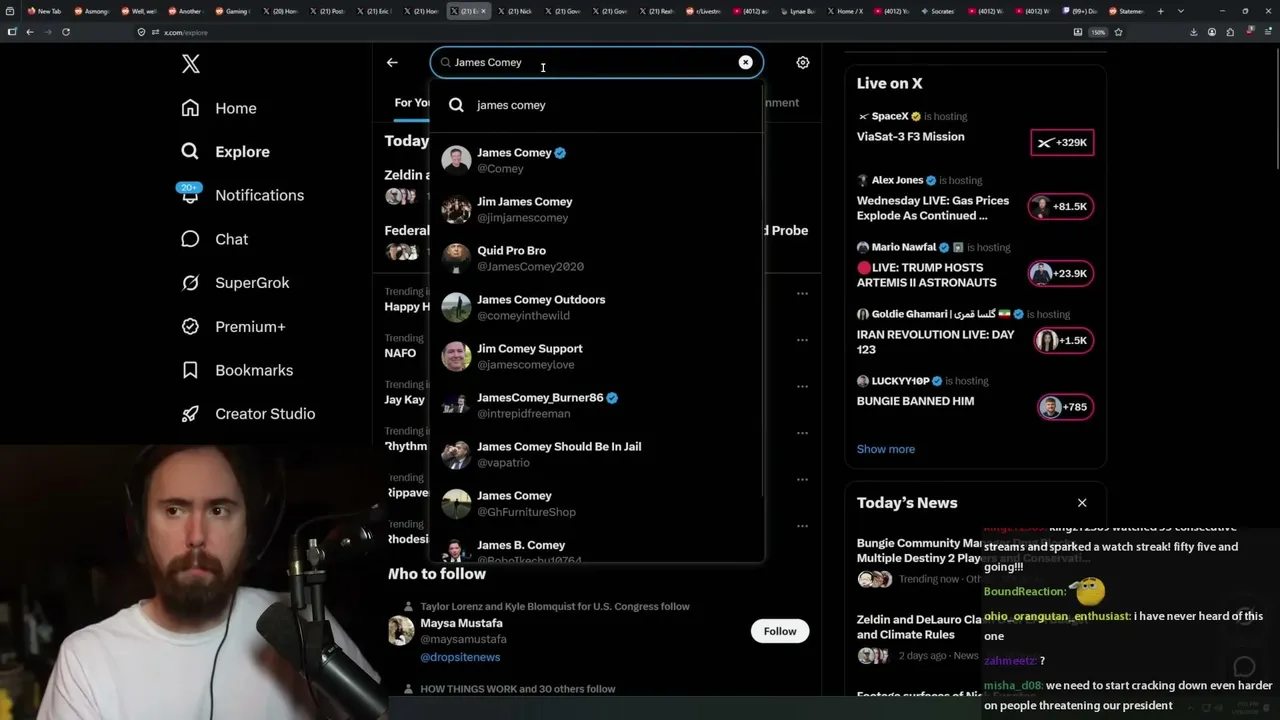Select Jim James Comey @jimjamescomey result
The height and width of the screenshot is (720, 1280).
(597, 209)
